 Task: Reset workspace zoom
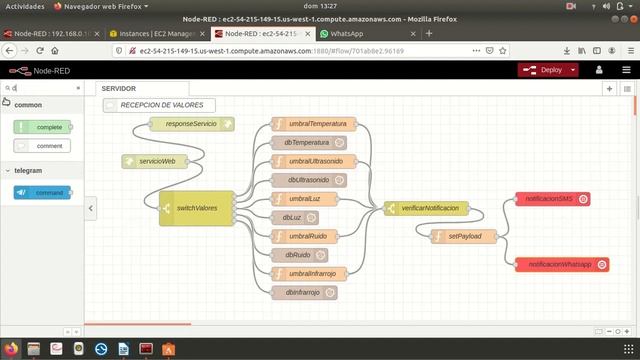618,331
